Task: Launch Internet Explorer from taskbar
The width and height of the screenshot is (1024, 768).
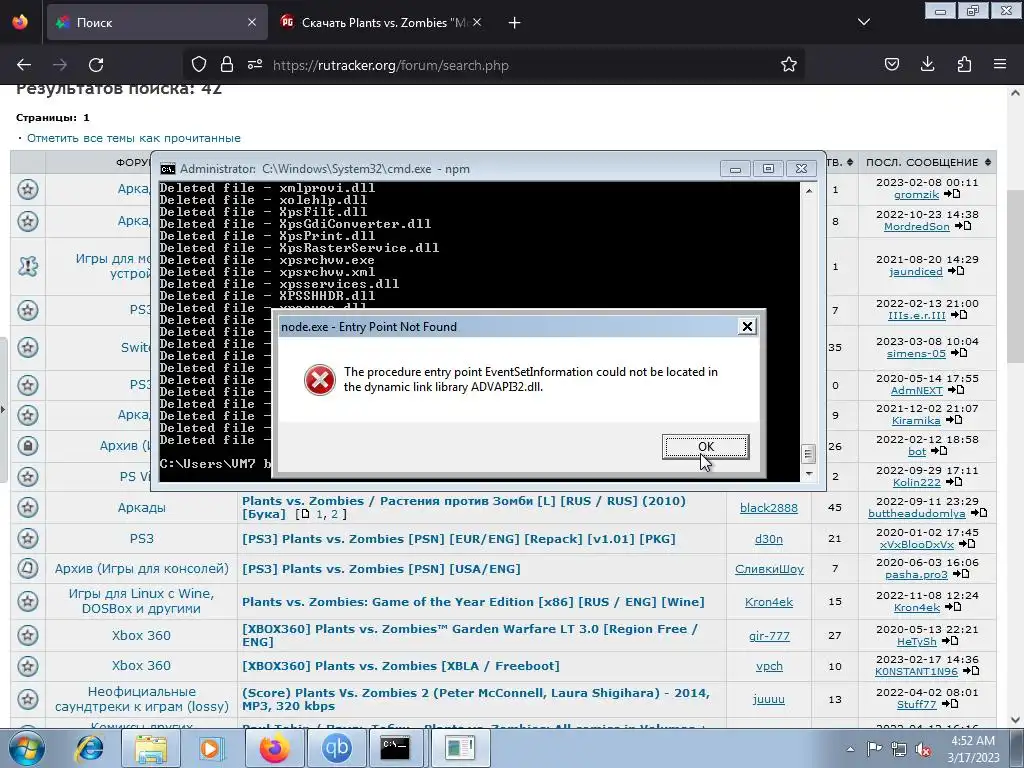Action: click(x=89, y=748)
